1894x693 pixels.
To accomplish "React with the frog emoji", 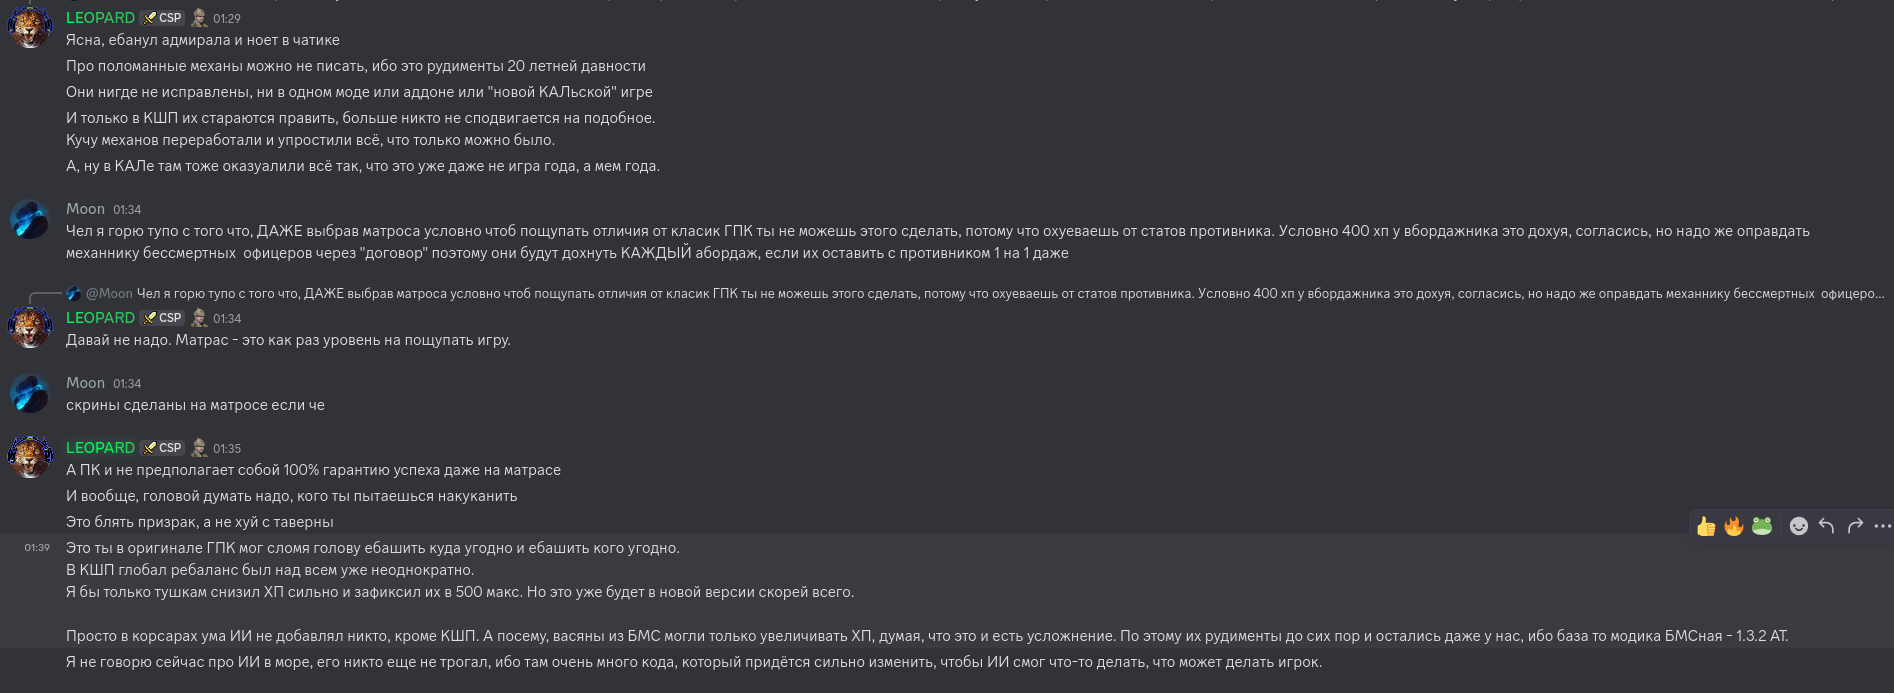I will click(x=1762, y=526).
